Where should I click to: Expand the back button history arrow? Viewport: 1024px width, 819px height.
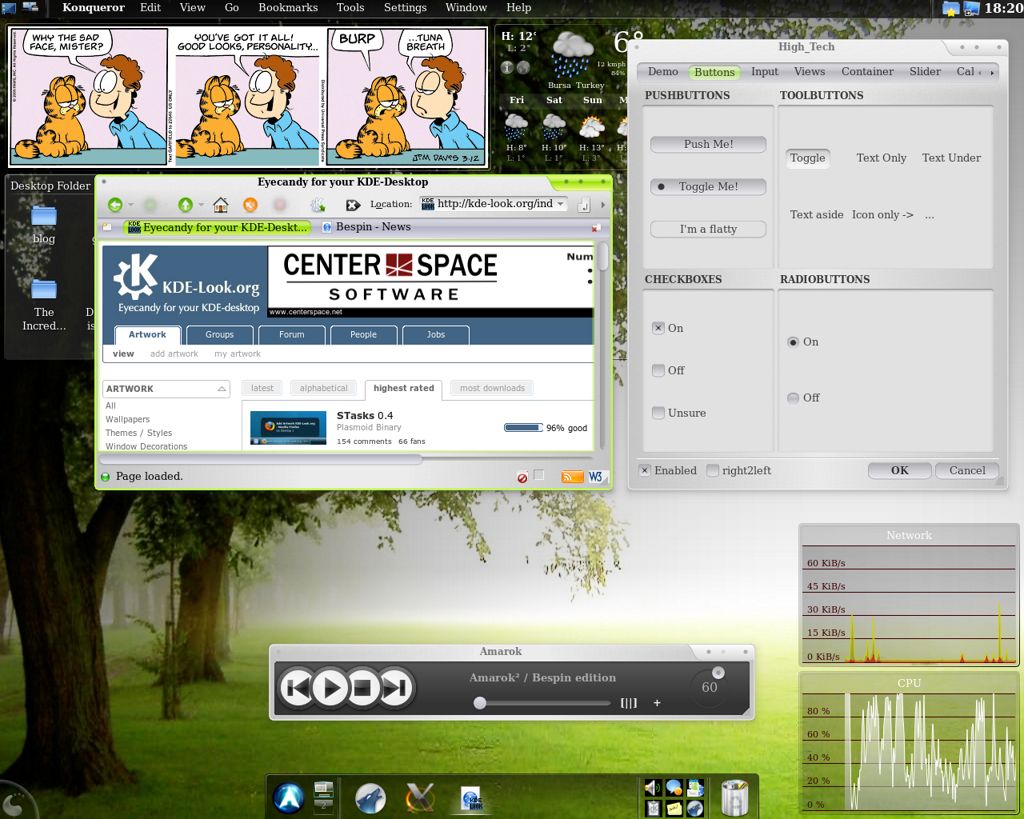[131, 205]
